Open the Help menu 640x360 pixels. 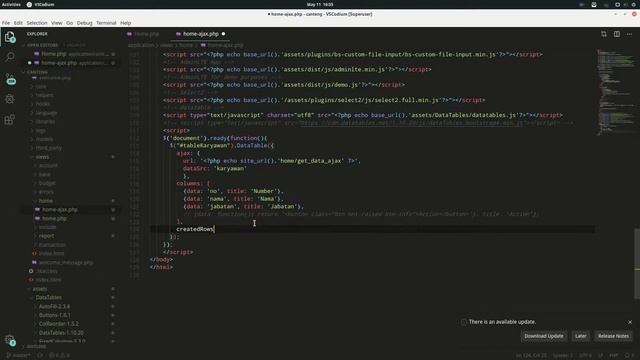point(125,23)
